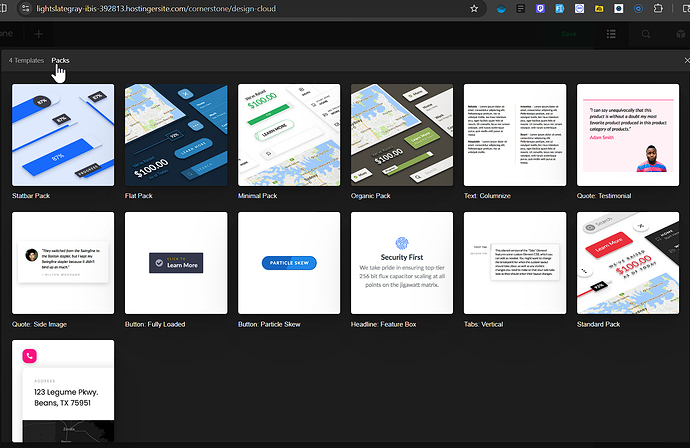The height and width of the screenshot is (448, 690).
Task: Pick the Organic Pack thumbnail
Action: [x=402, y=134]
